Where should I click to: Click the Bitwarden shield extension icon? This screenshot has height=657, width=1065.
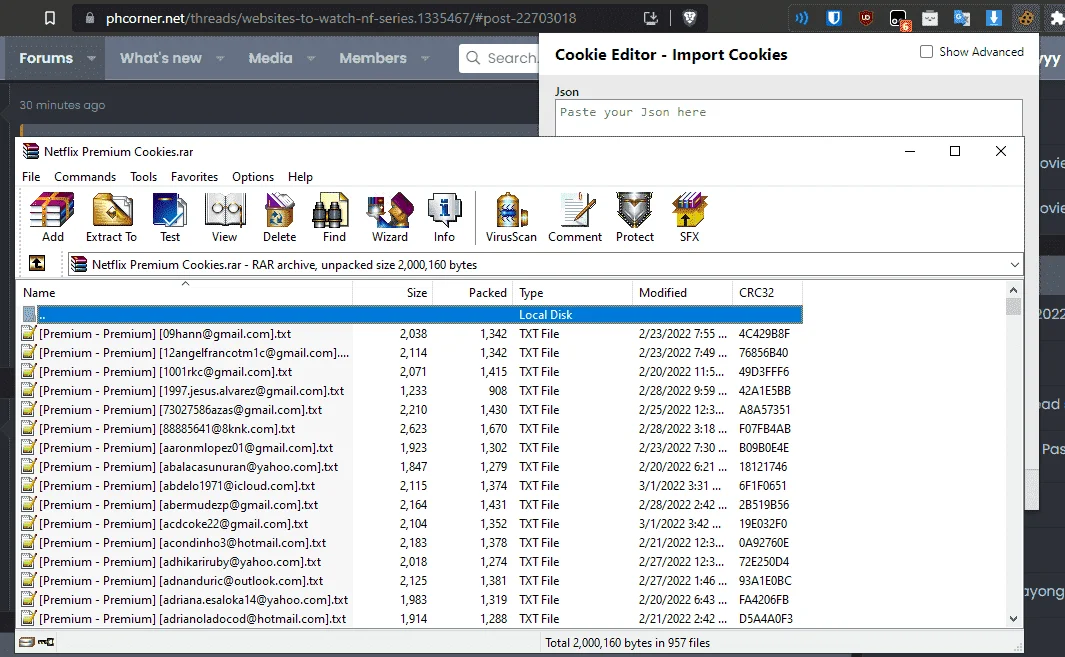pos(834,18)
